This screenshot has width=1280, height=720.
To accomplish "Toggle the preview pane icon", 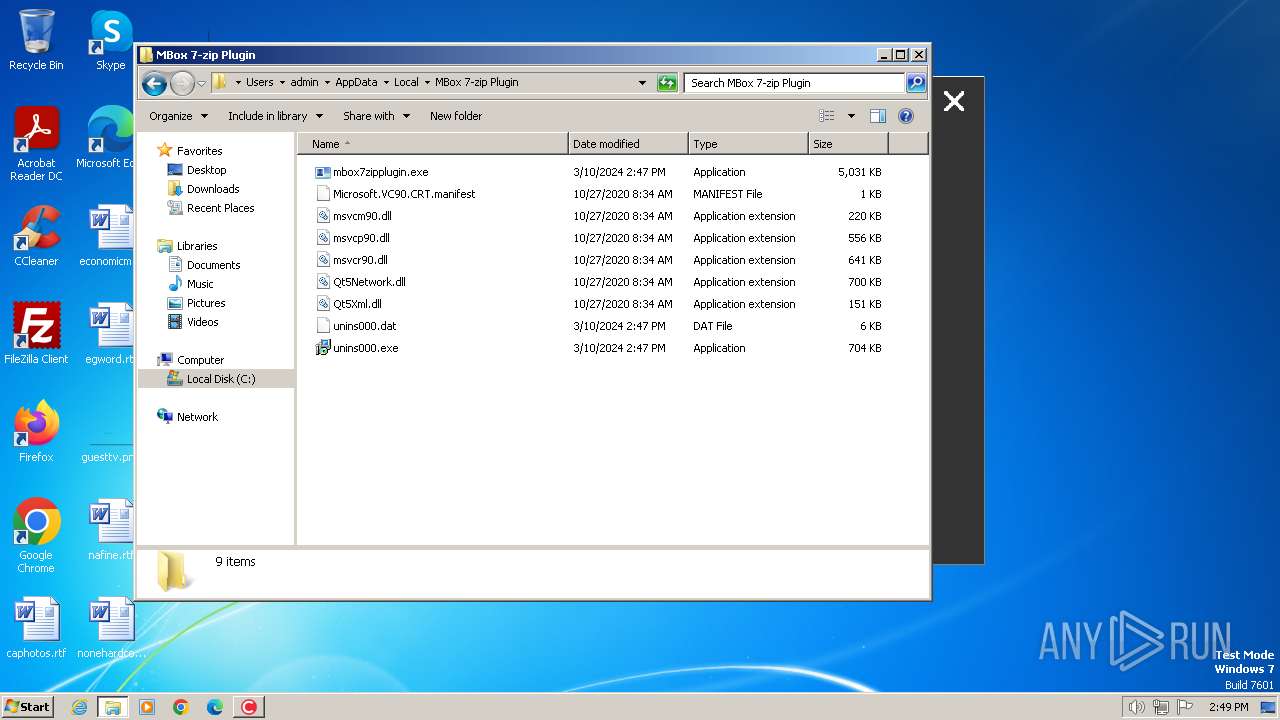I will pos(878,116).
